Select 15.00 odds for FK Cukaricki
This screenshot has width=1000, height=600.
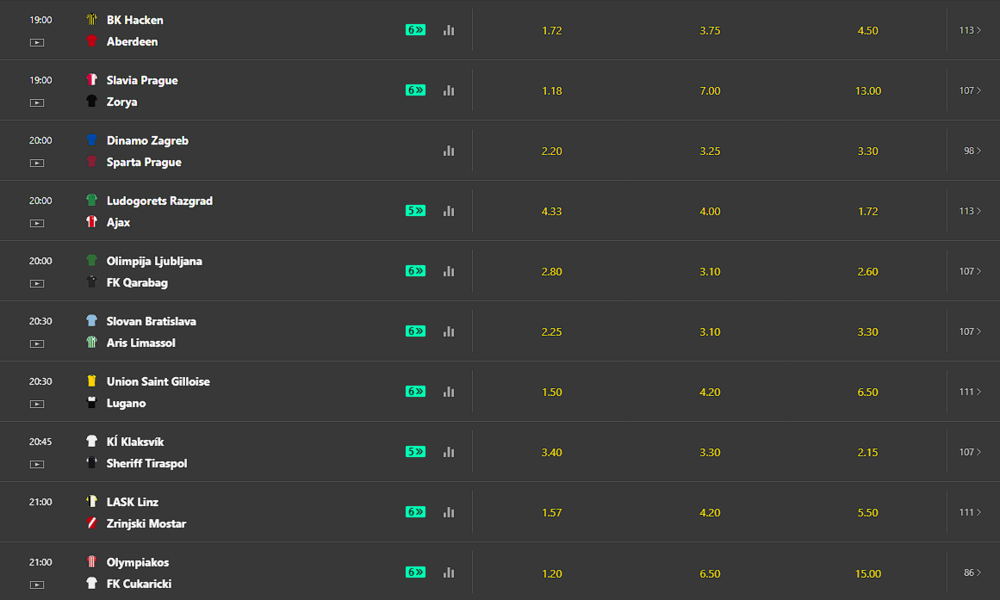[867, 573]
